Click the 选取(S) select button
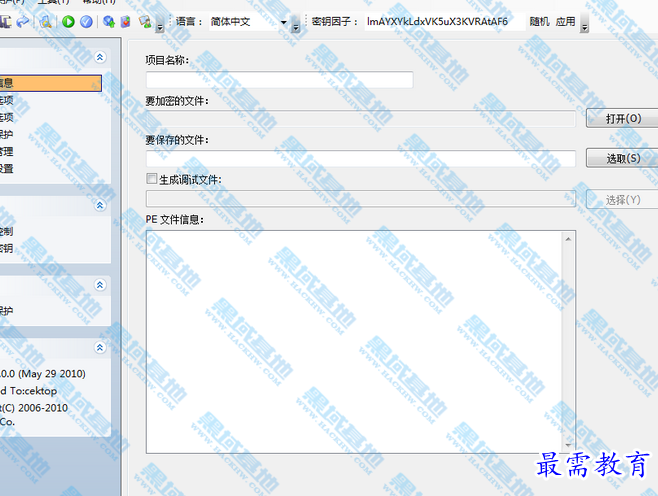 (x=622, y=159)
